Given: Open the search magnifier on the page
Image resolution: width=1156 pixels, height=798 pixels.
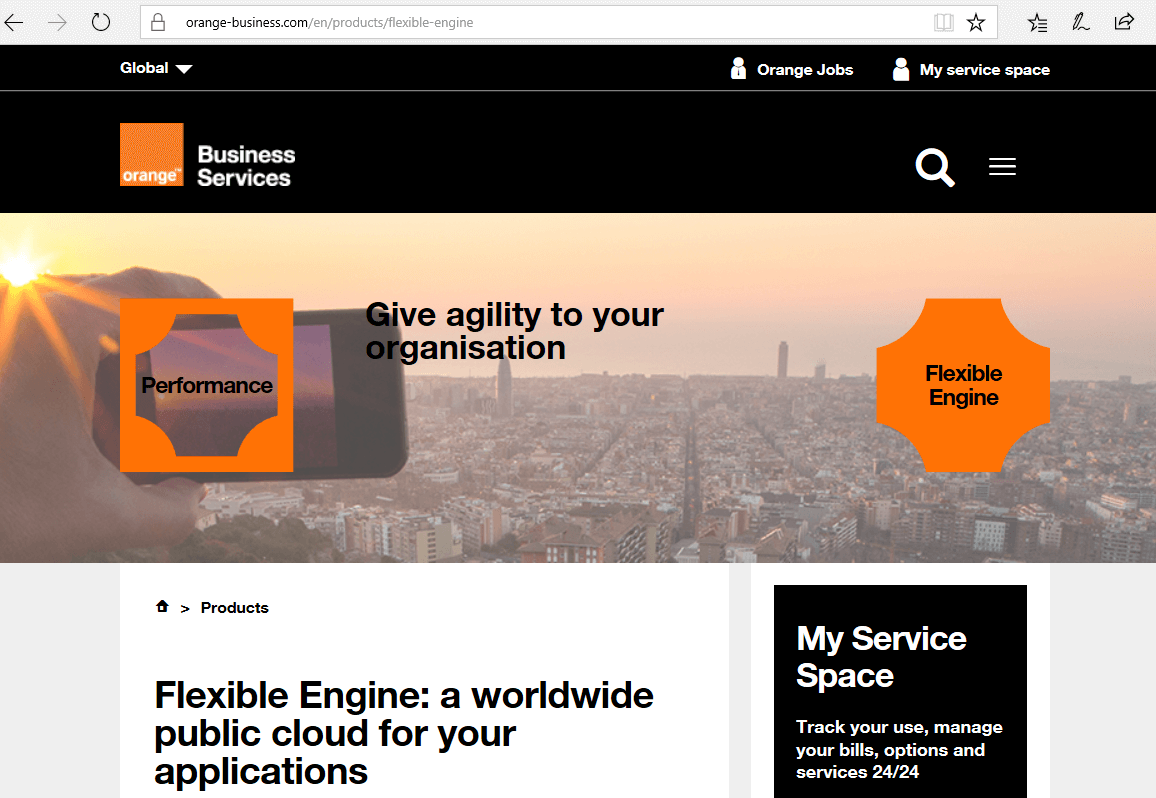Looking at the screenshot, I should coord(934,168).
